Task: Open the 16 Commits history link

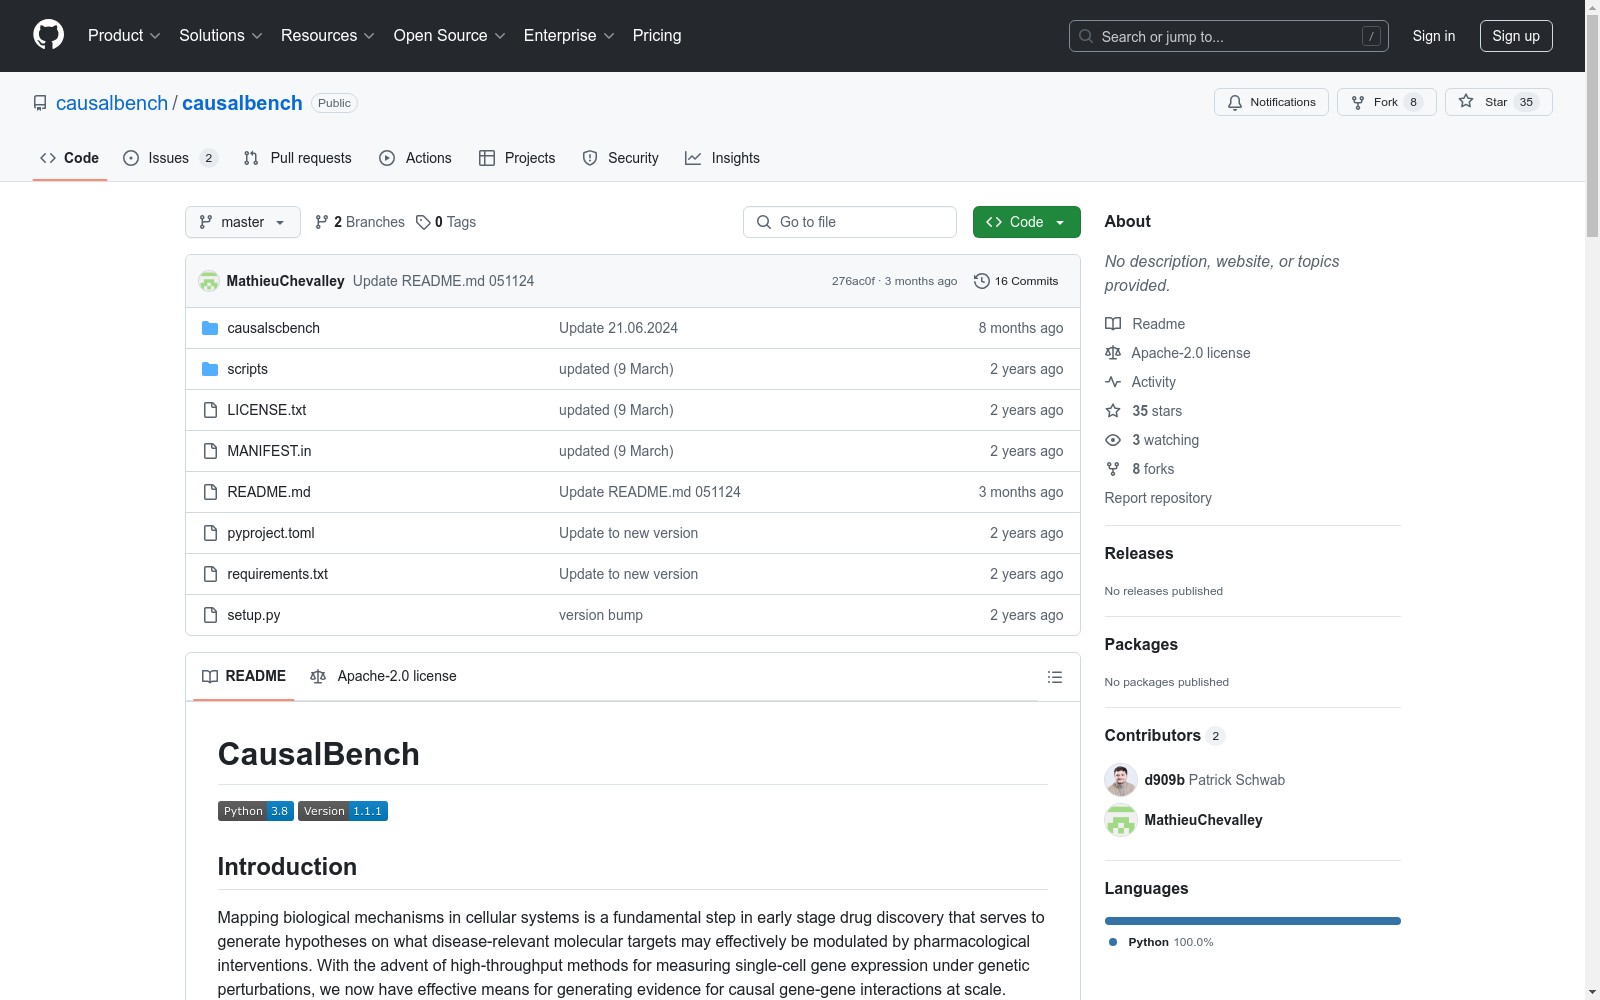Action: click(x=1016, y=281)
